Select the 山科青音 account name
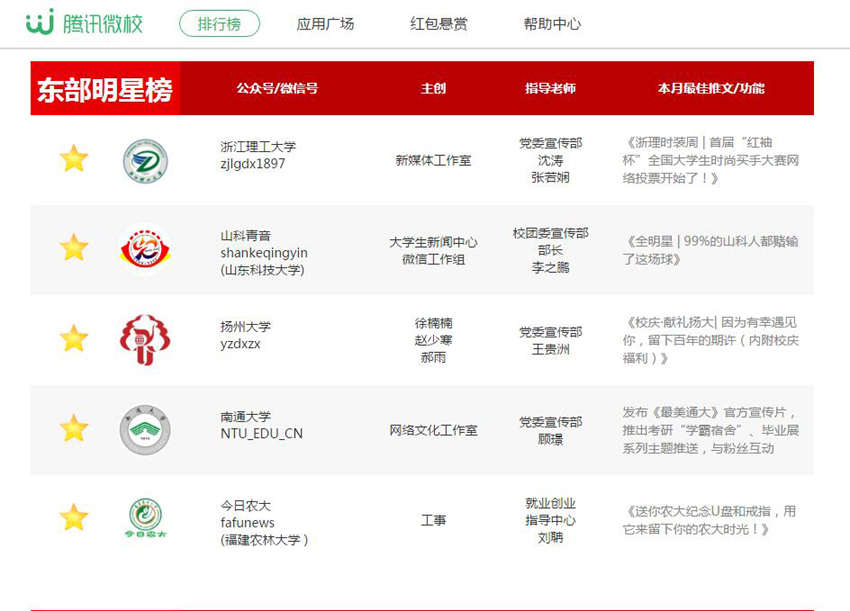 246,236
